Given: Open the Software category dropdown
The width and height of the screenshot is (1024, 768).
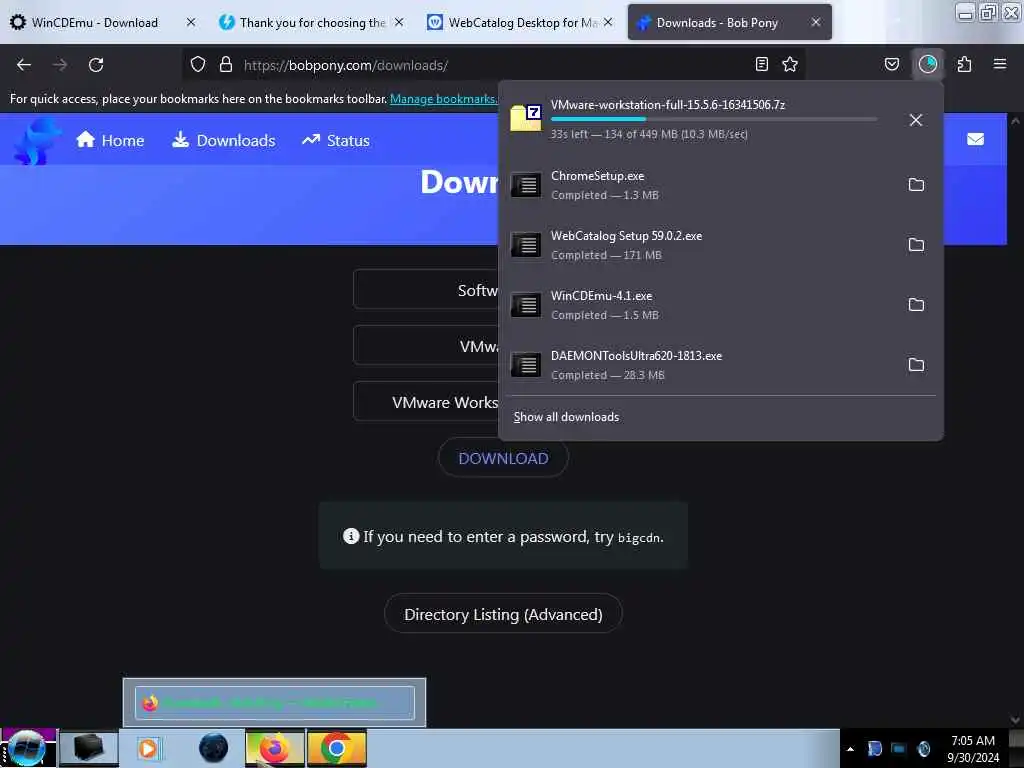Looking at the screenshot, I should (x=426, y=290).
